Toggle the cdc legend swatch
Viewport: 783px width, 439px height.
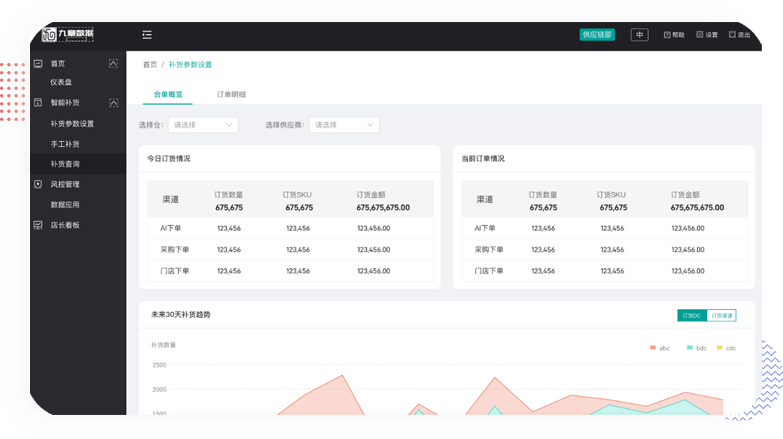tap(720, 348)
